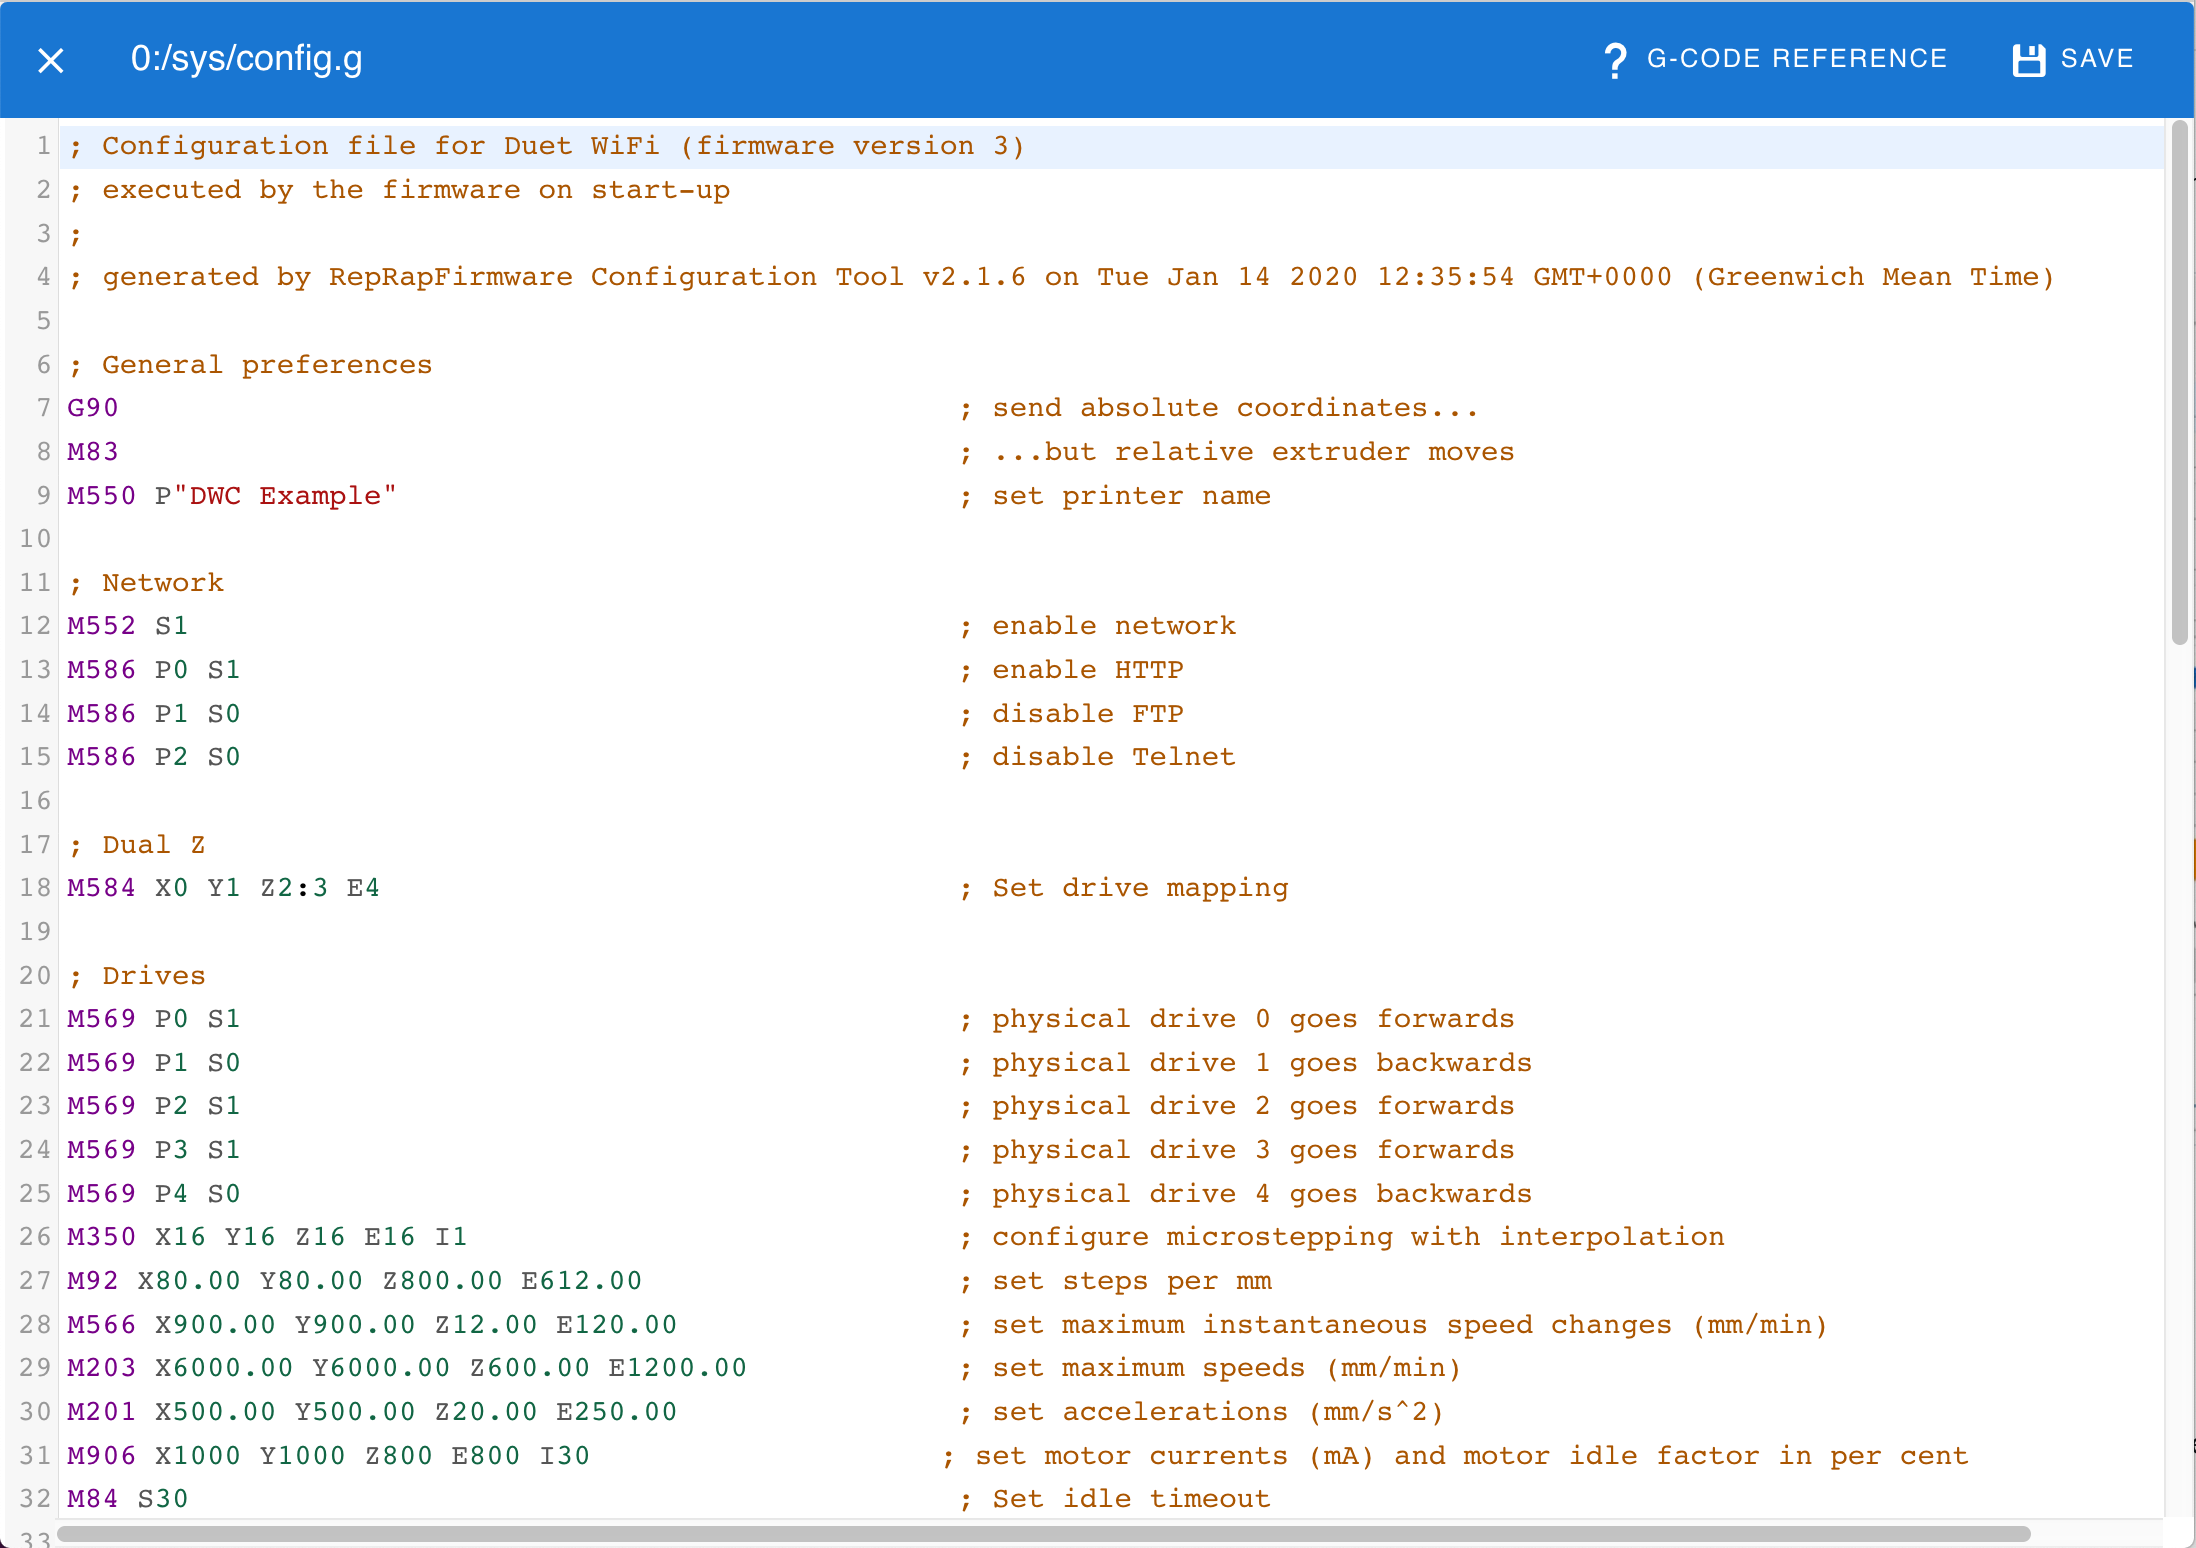
Task: Click the file path title 0:/sys/config.g
Action: coord(246,59)
